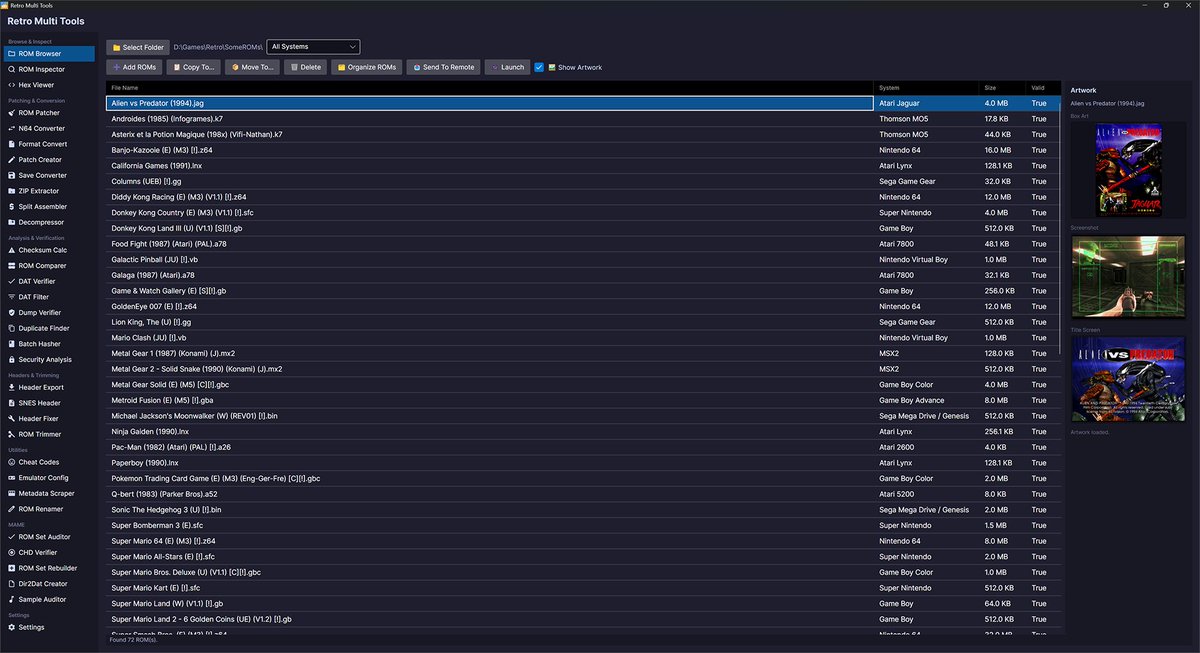Select California Games (1991).lnx row
This screenshot has height=653, width=1200.
click(582, 166)
